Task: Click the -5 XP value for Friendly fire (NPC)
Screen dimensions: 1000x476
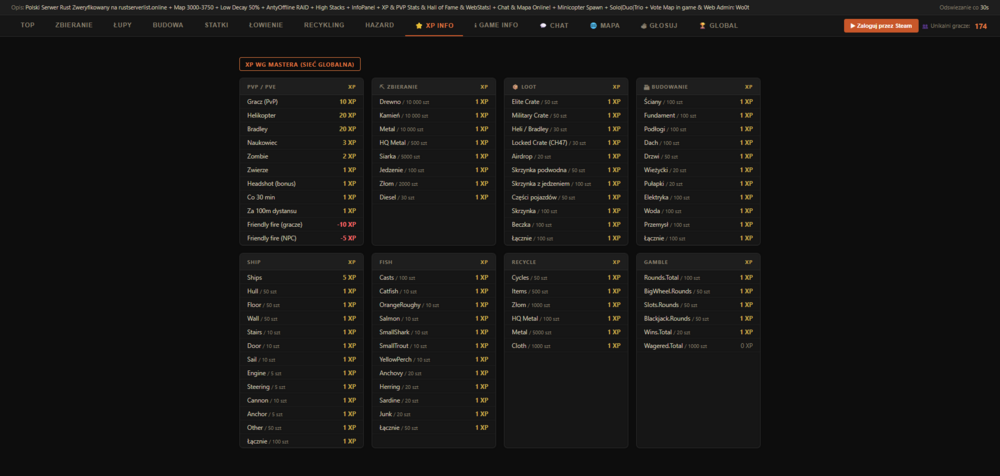Action: [348, 238]
